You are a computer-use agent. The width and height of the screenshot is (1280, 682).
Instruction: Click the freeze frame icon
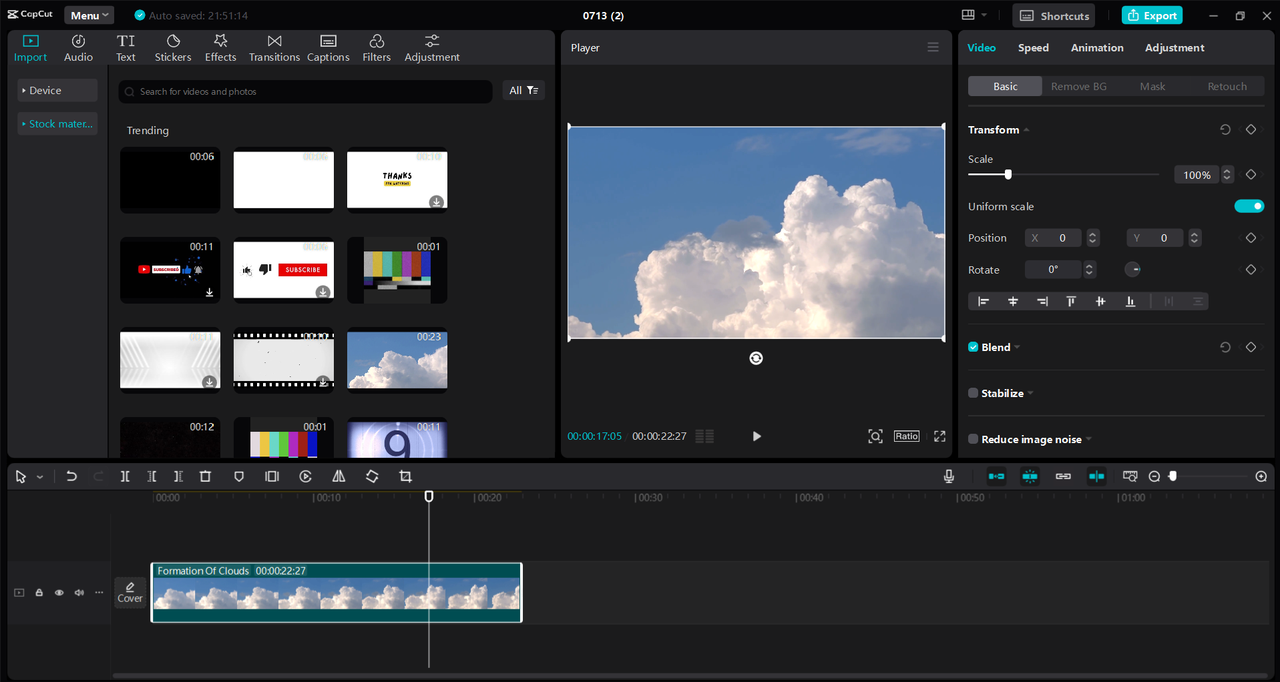(272, 477)
